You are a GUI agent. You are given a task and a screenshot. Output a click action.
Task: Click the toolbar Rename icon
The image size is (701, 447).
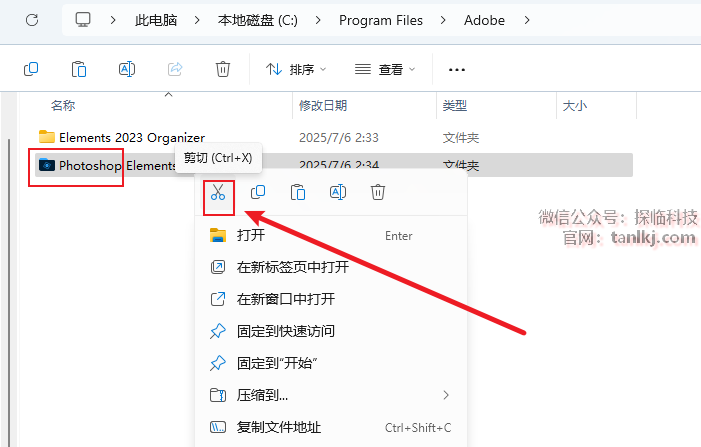click(x=127, y=69)
